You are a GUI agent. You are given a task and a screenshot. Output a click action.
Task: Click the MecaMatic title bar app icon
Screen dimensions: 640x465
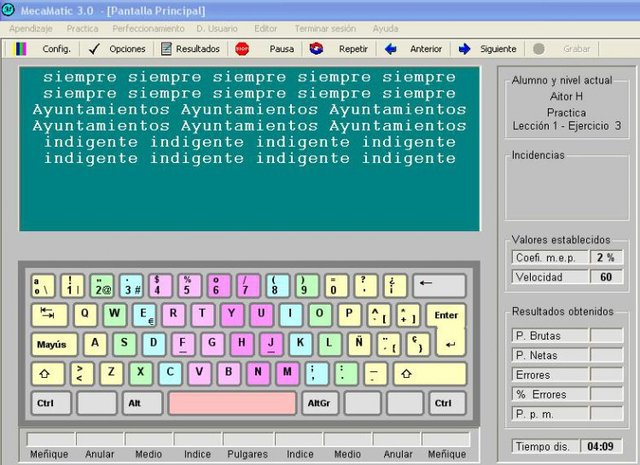point(8,10)
